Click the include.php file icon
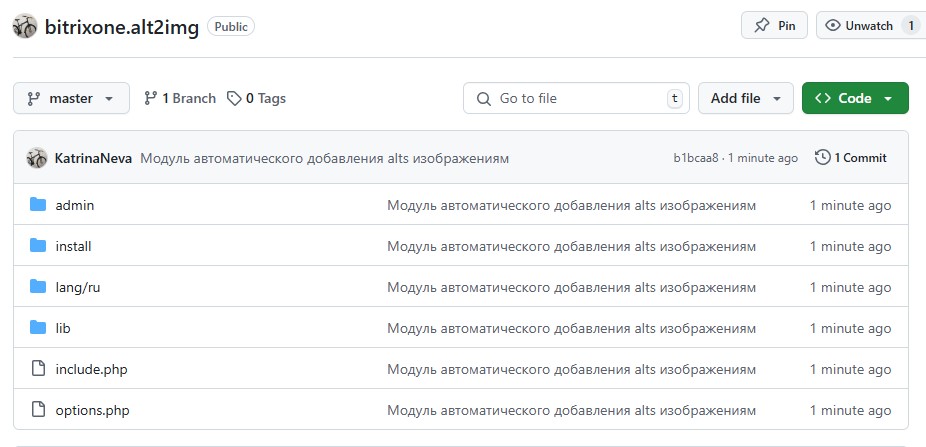The width and height of the screenshot is (926, 447). point(38,369)
